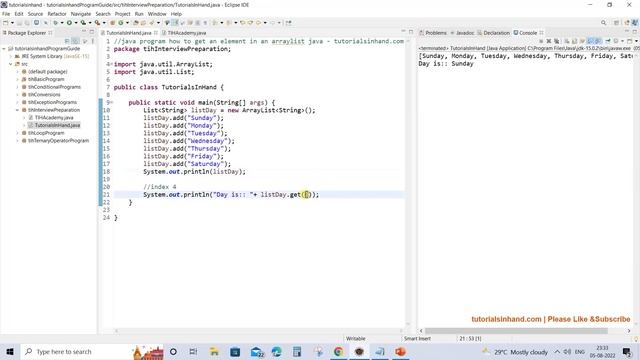Click the Debug (bug) toolbar icon
Screen dimensions: 640x360
[56, 23]
